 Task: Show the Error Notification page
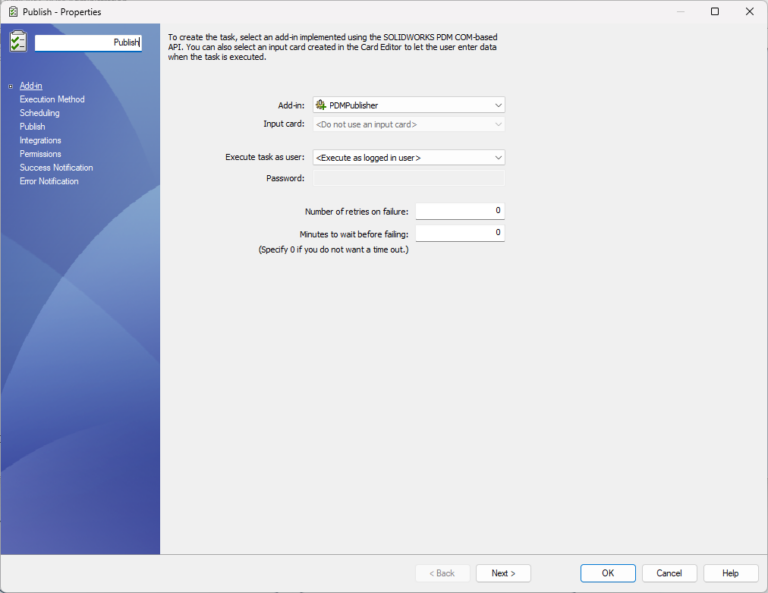click(49, 181)
